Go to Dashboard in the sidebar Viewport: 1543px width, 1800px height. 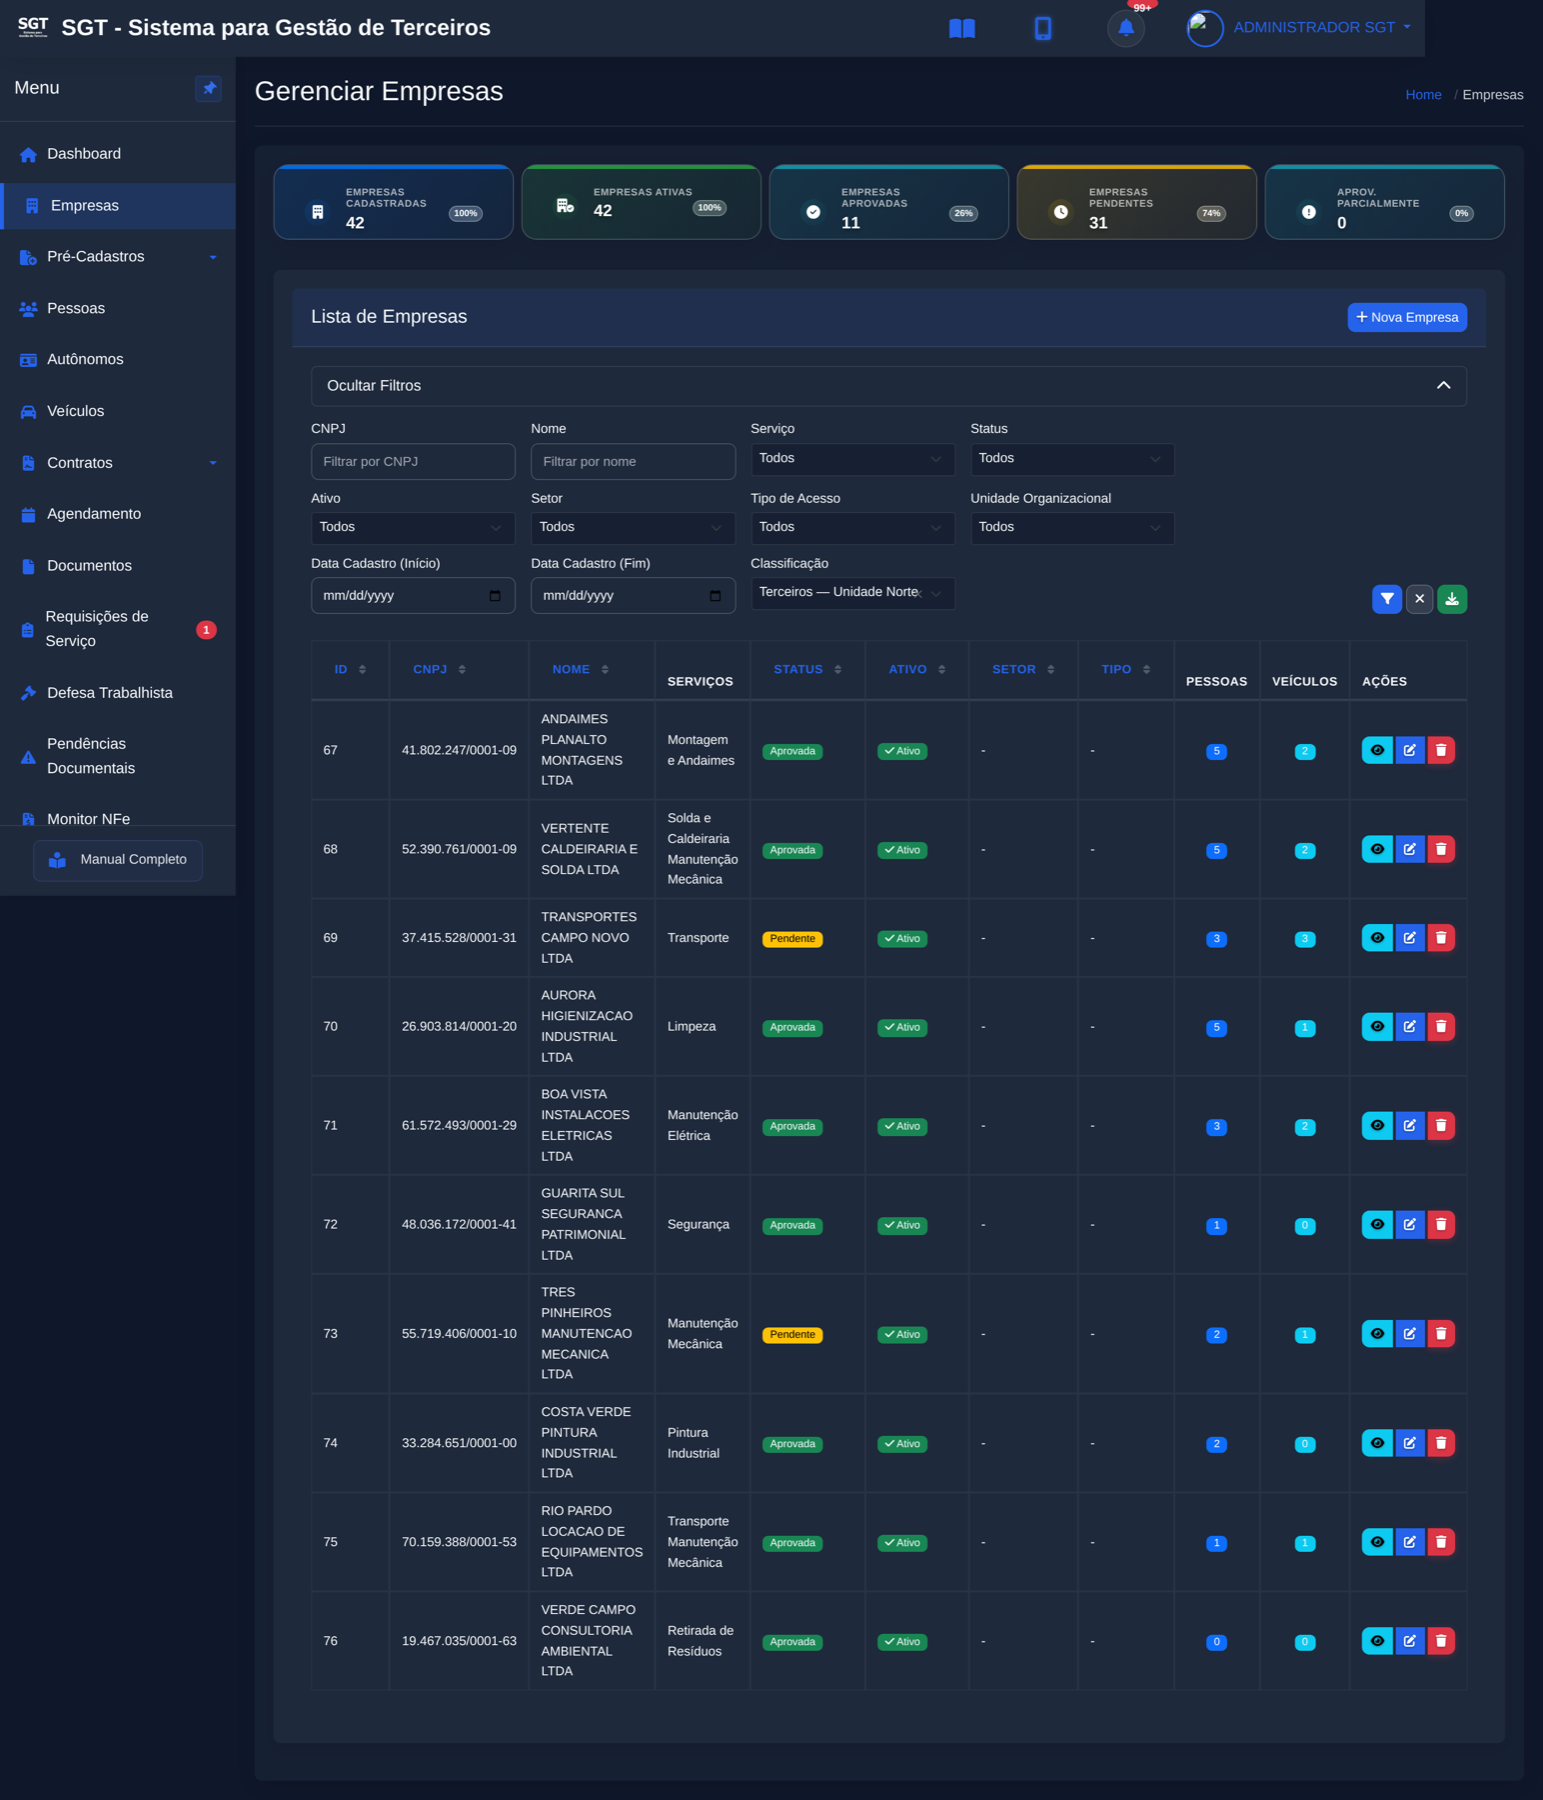pos(118,154)
